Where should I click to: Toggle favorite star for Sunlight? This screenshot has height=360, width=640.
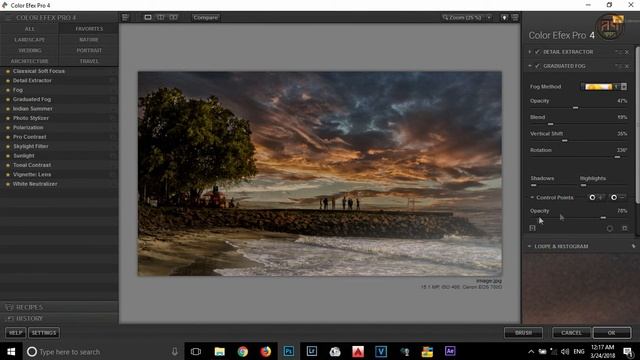pos(7,156)
